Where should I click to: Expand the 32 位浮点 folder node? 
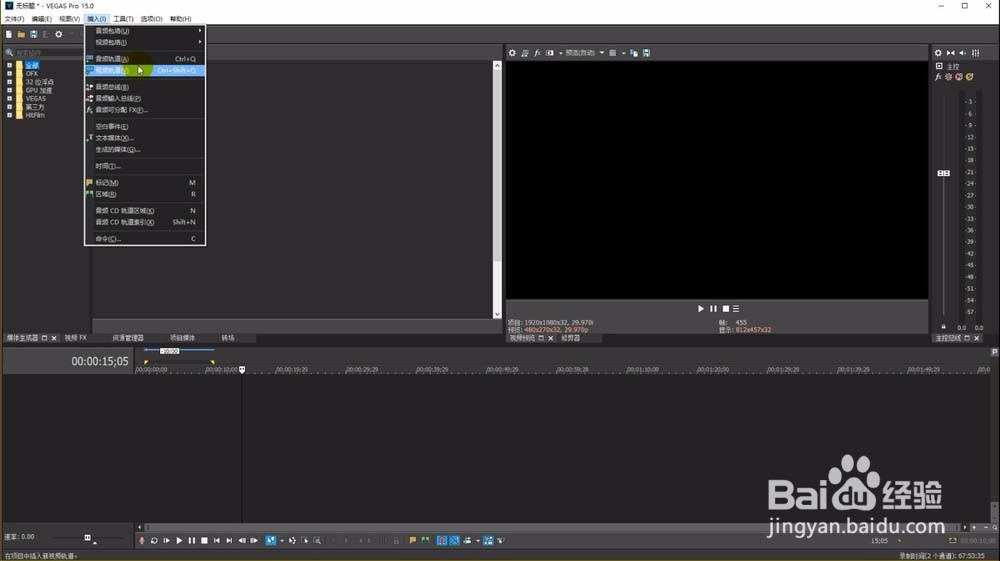(10, 82)
